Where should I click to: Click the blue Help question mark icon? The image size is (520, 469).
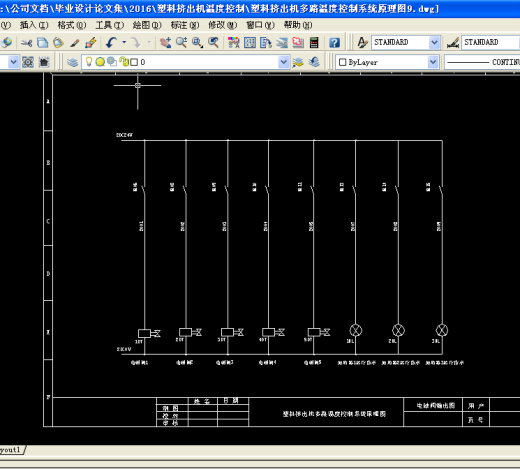click(x=334, y=43)
